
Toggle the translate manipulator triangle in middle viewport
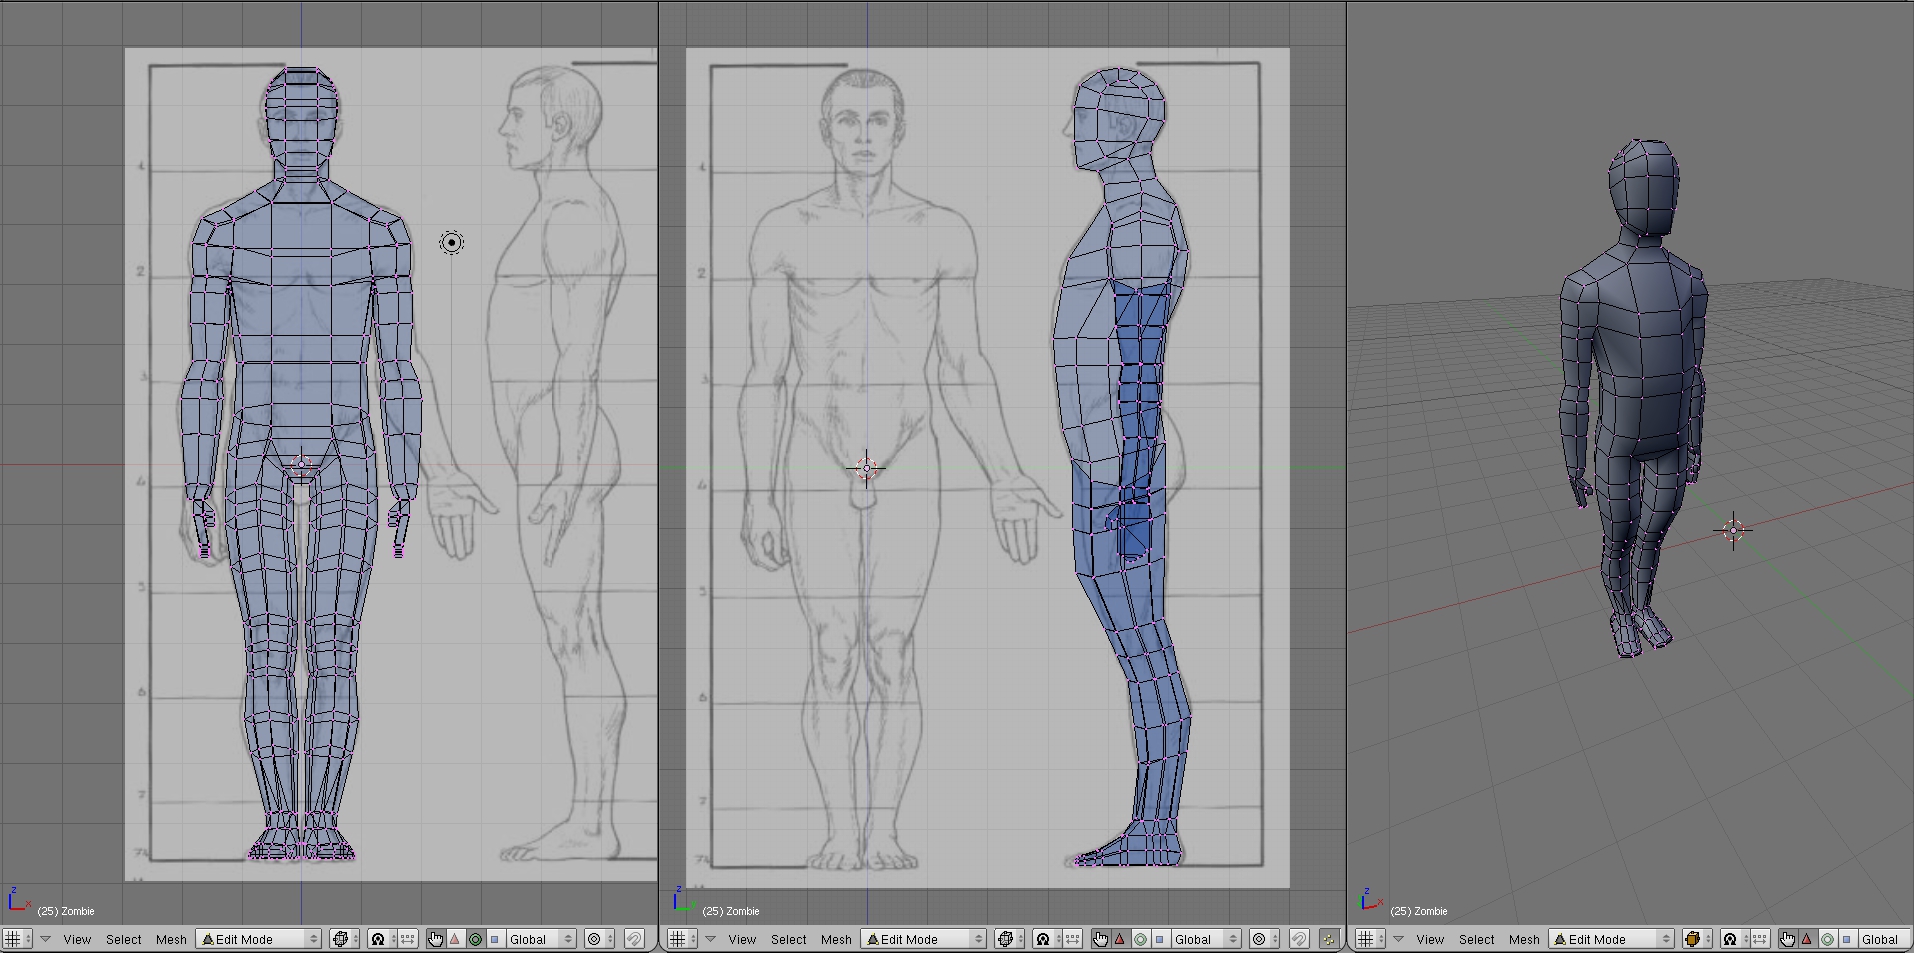click(x=1120, y=939)
